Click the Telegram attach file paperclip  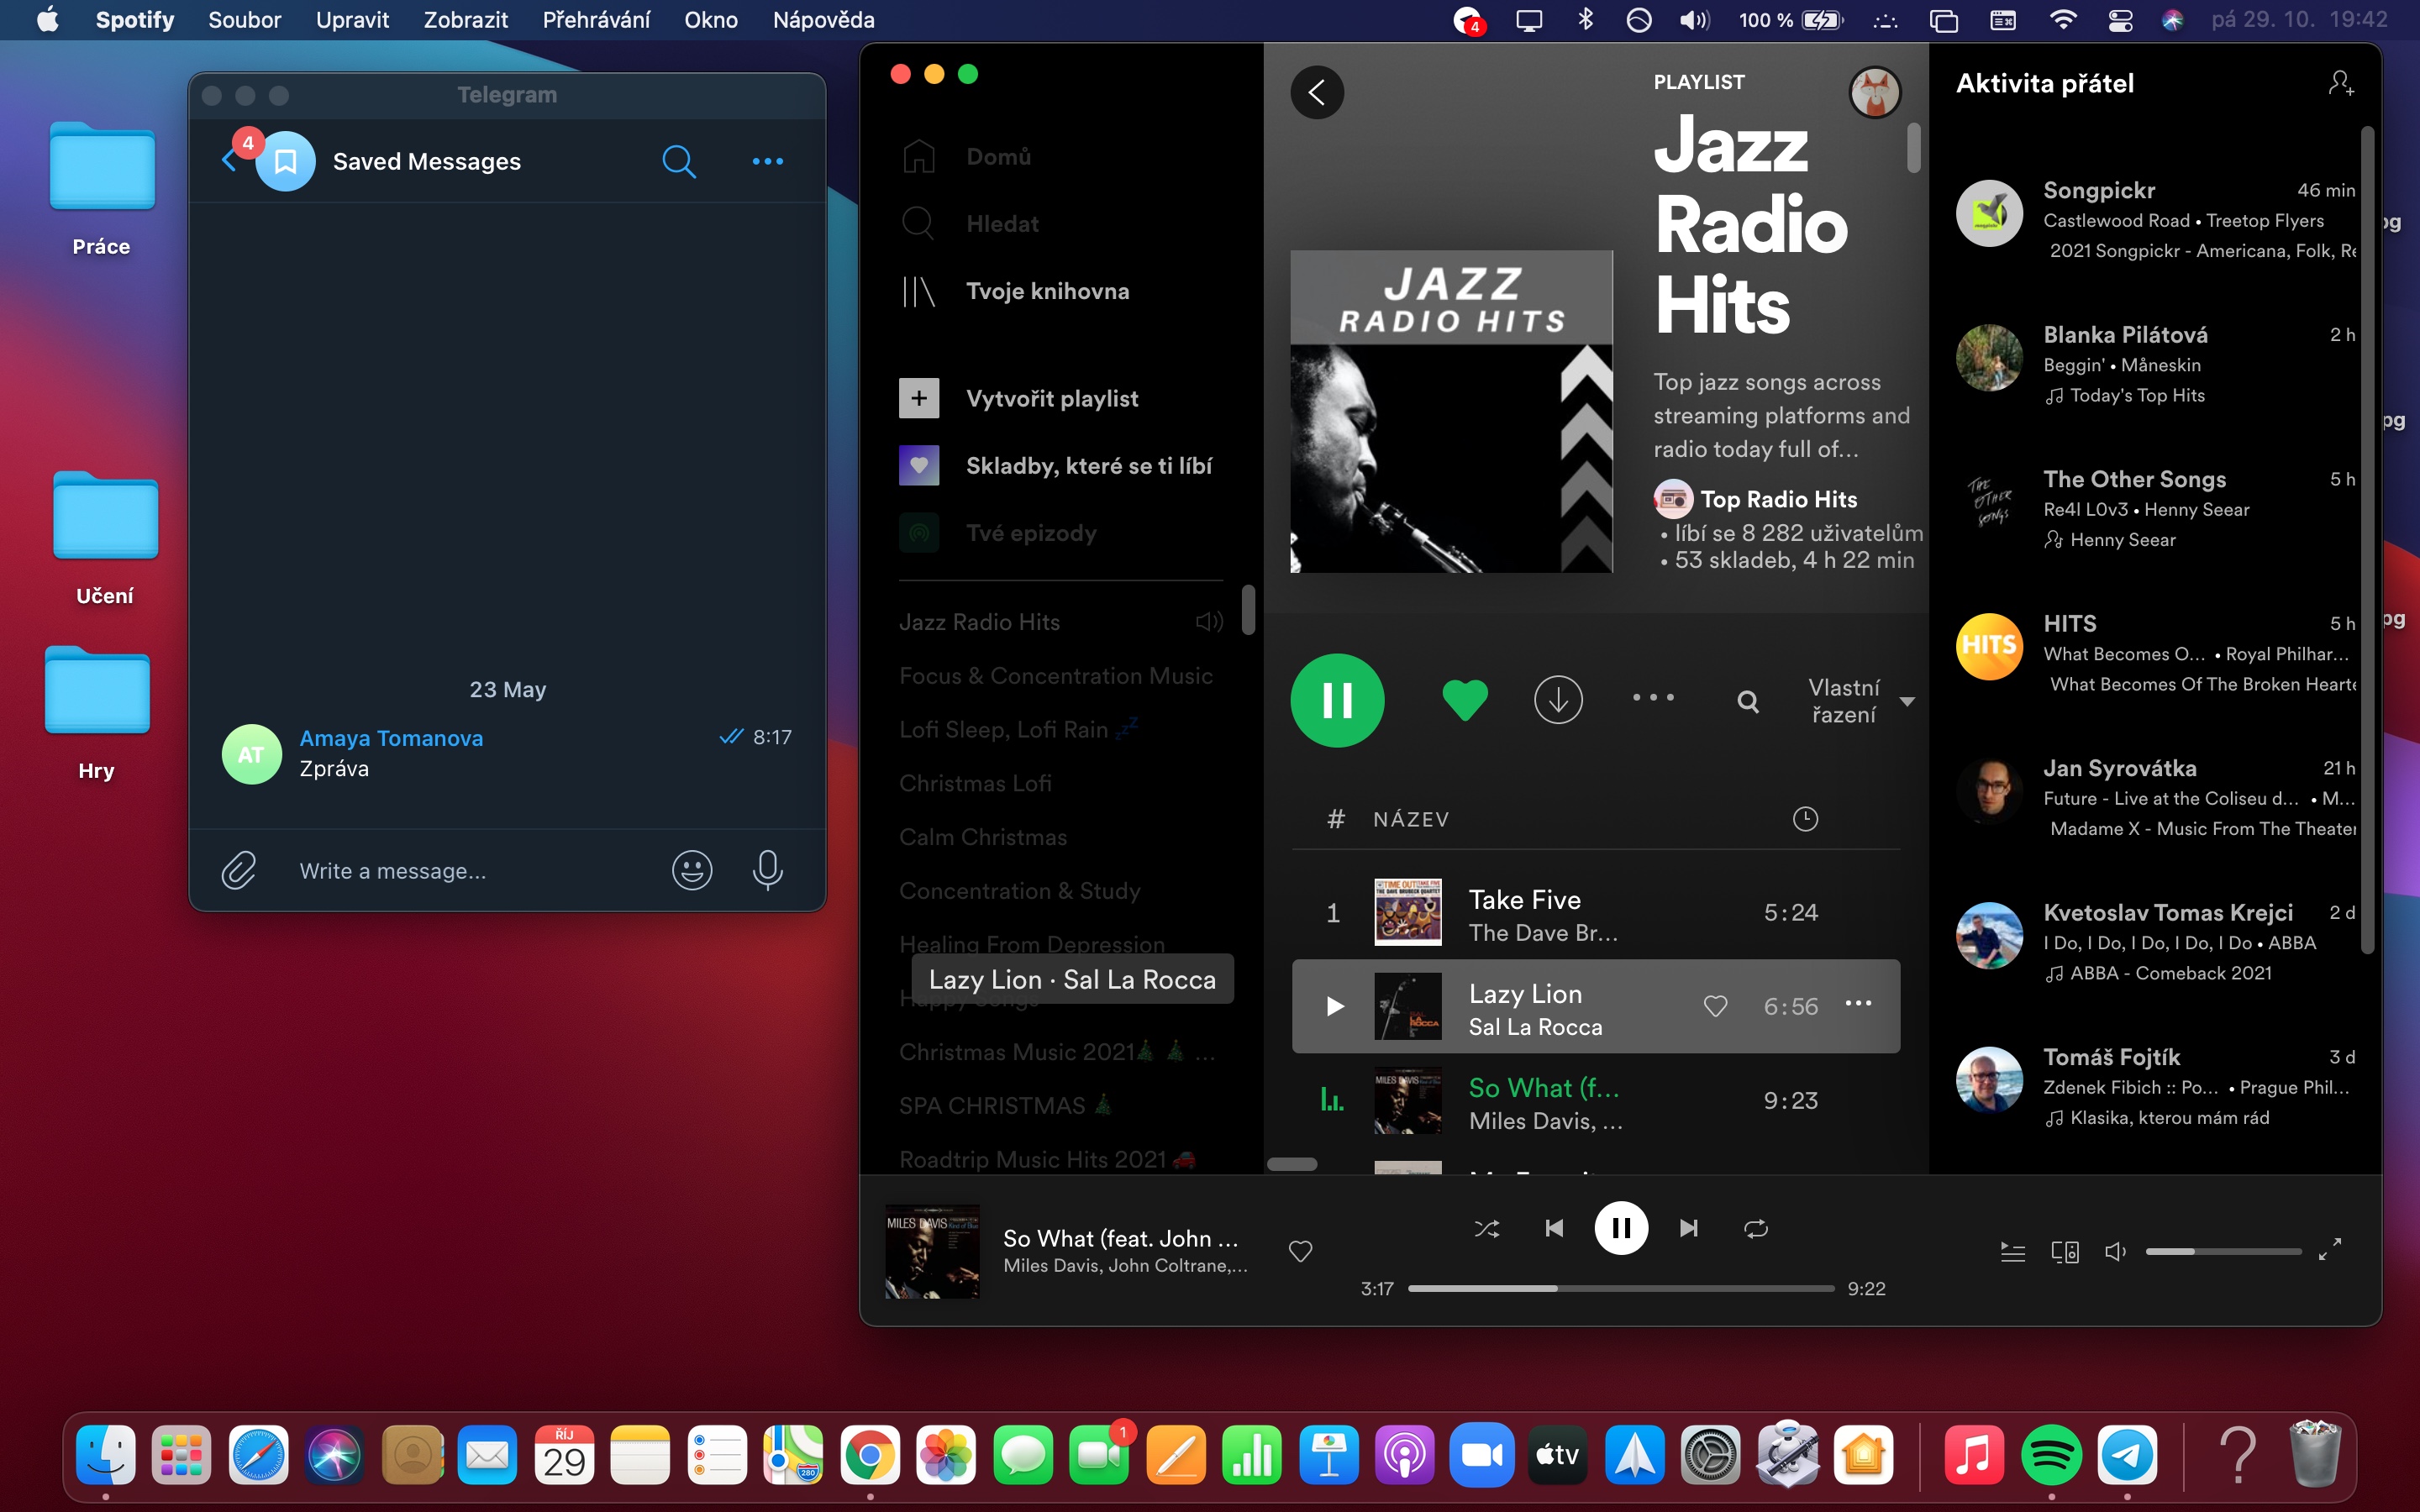tap(239, 870)
